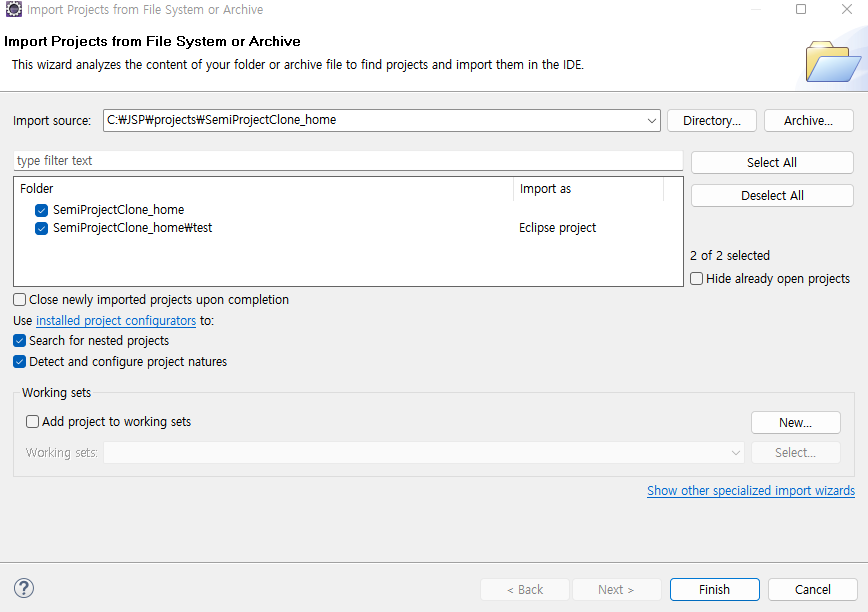
Task: Open the Working sets combo box
Action: [x=424, y=453]
